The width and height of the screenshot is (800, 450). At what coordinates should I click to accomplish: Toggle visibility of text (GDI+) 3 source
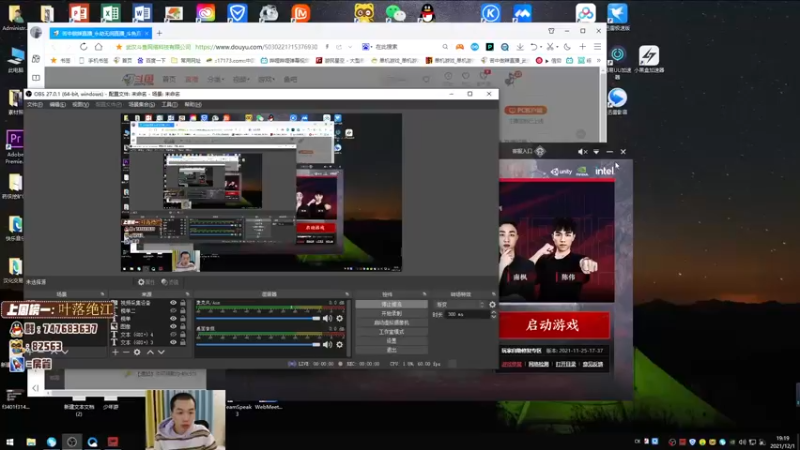[173, 342]
